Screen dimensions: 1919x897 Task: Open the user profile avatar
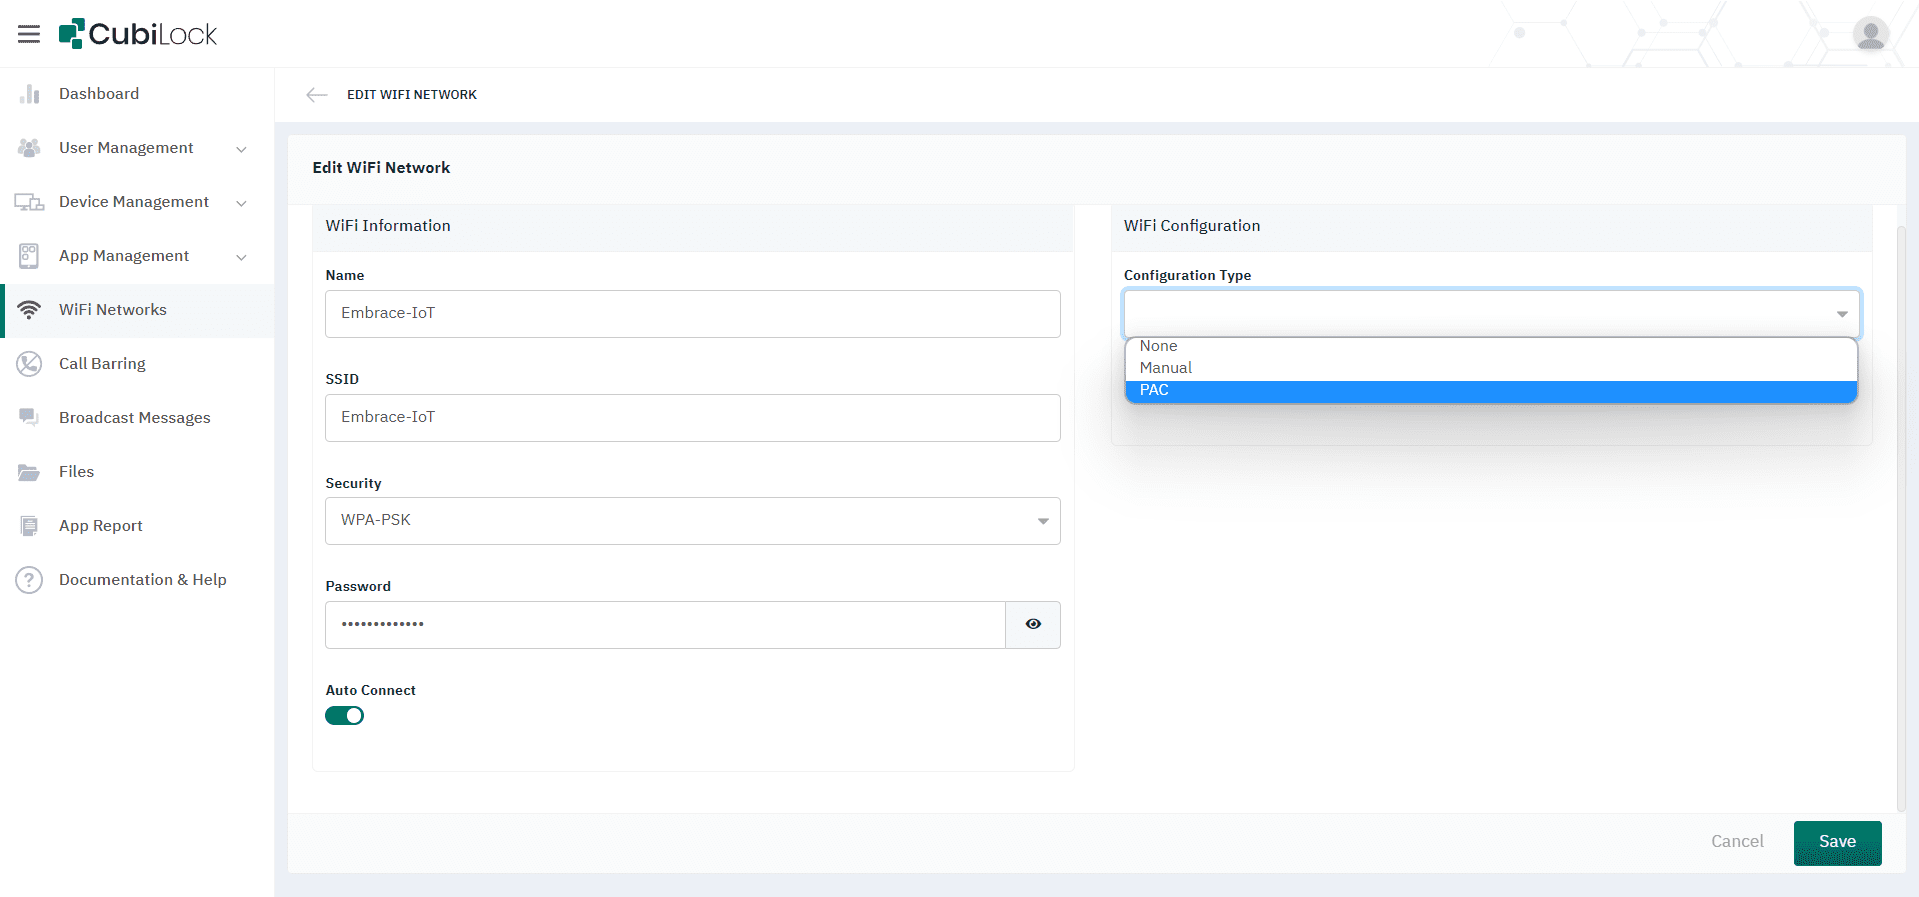click(x=1870, y=34)
